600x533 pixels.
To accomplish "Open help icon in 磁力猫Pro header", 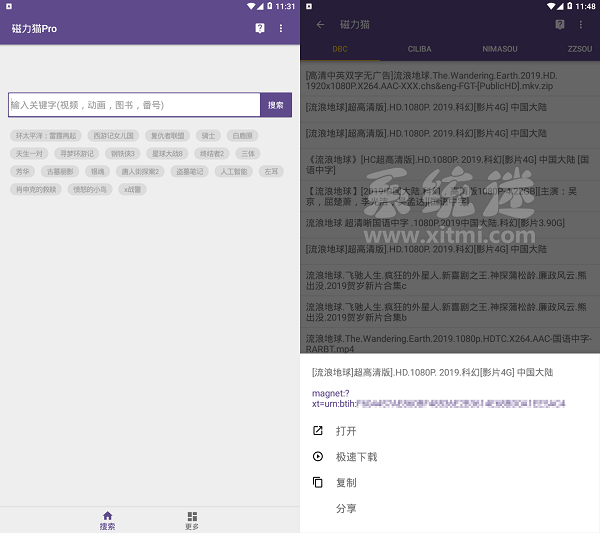I will coord(260,28).
